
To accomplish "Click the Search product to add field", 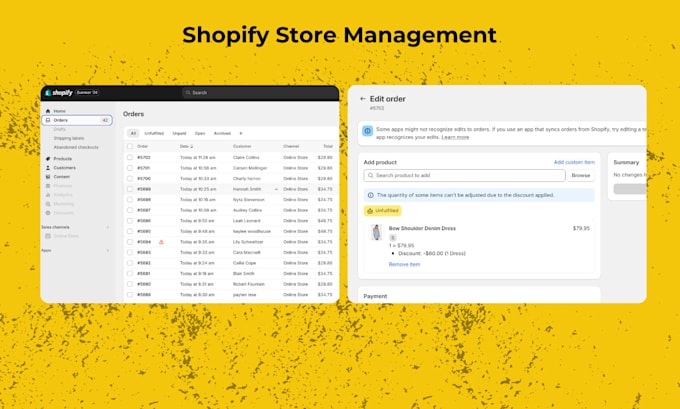I will 464,176.
